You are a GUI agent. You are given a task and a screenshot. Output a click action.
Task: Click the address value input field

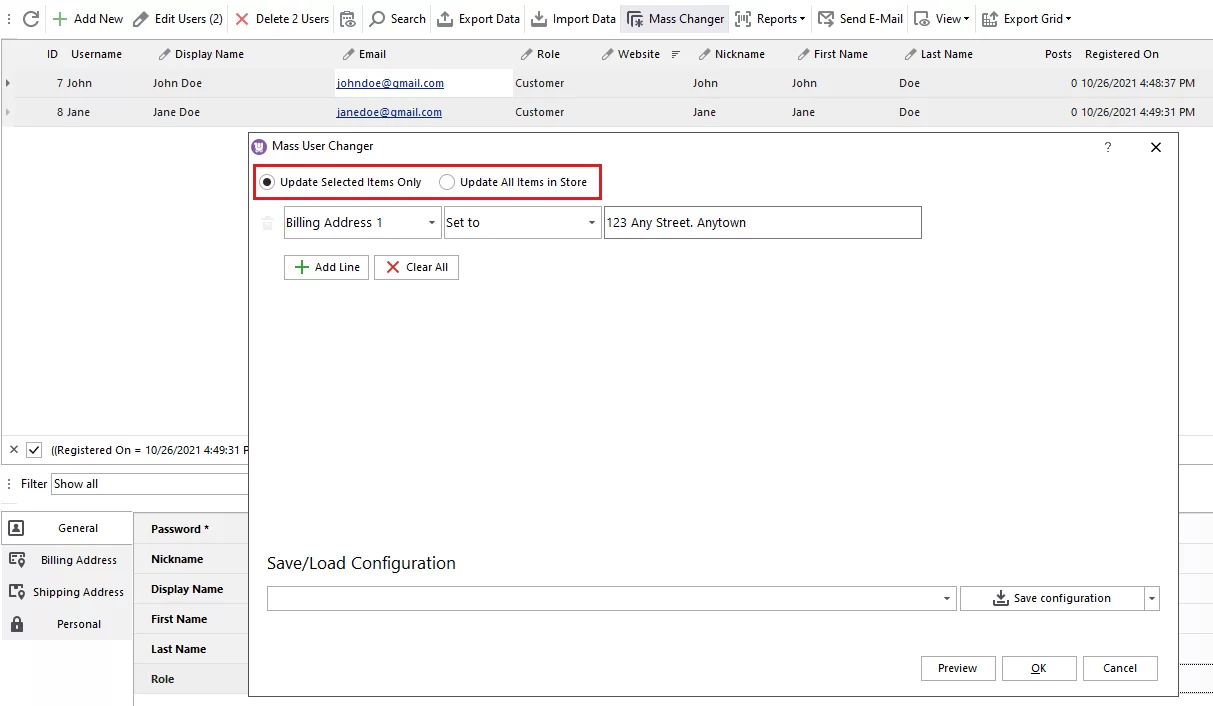coord(760,222)
